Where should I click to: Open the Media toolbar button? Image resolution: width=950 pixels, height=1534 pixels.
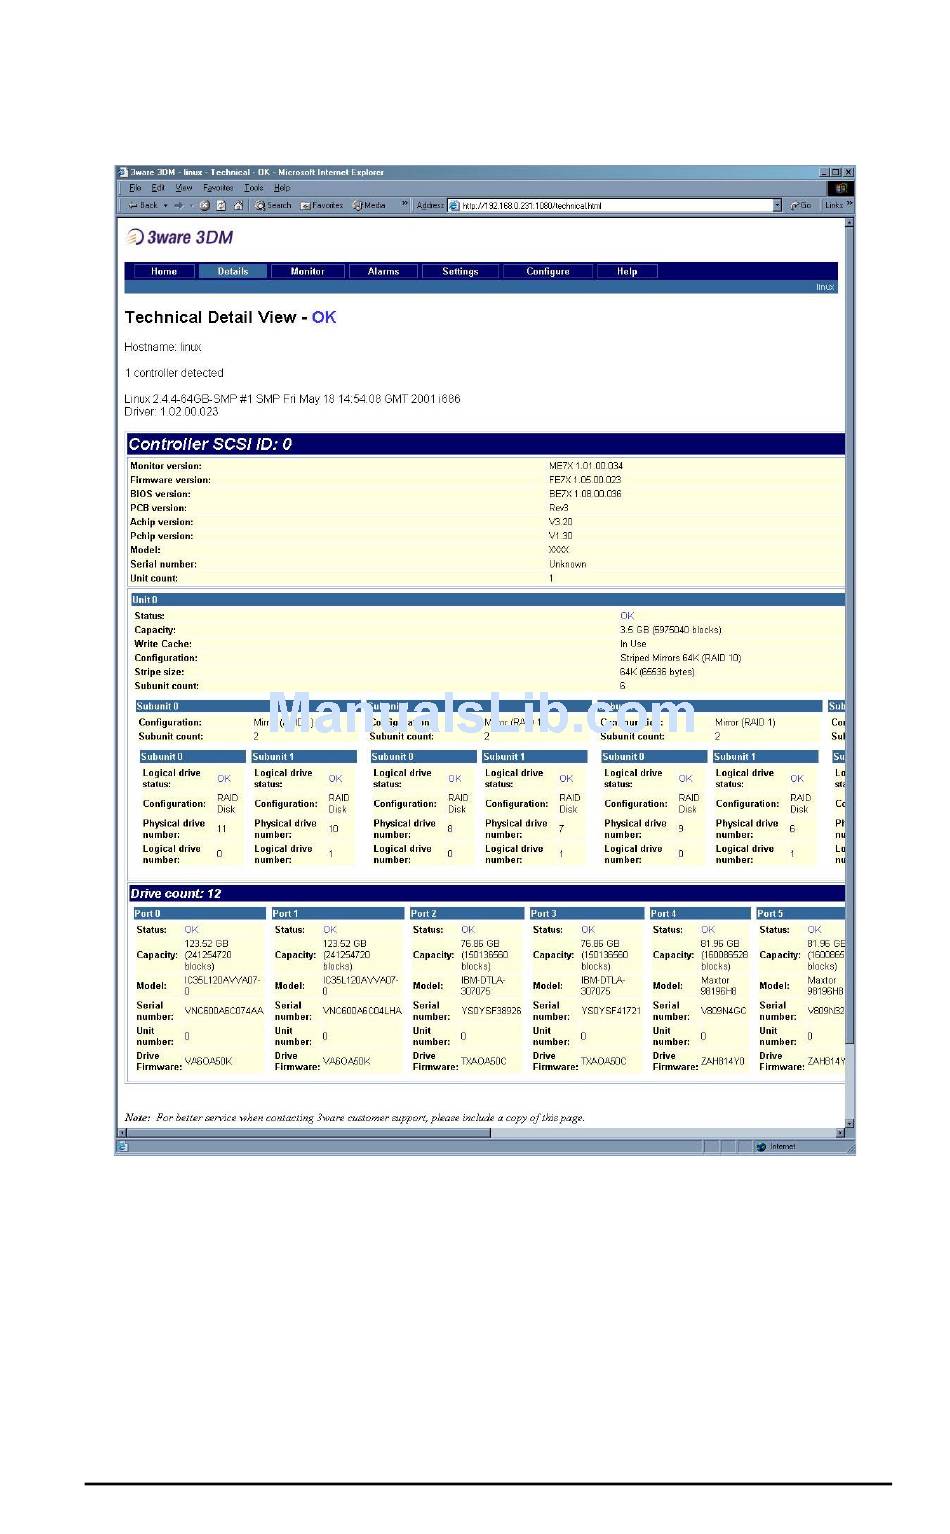[369, 205]
